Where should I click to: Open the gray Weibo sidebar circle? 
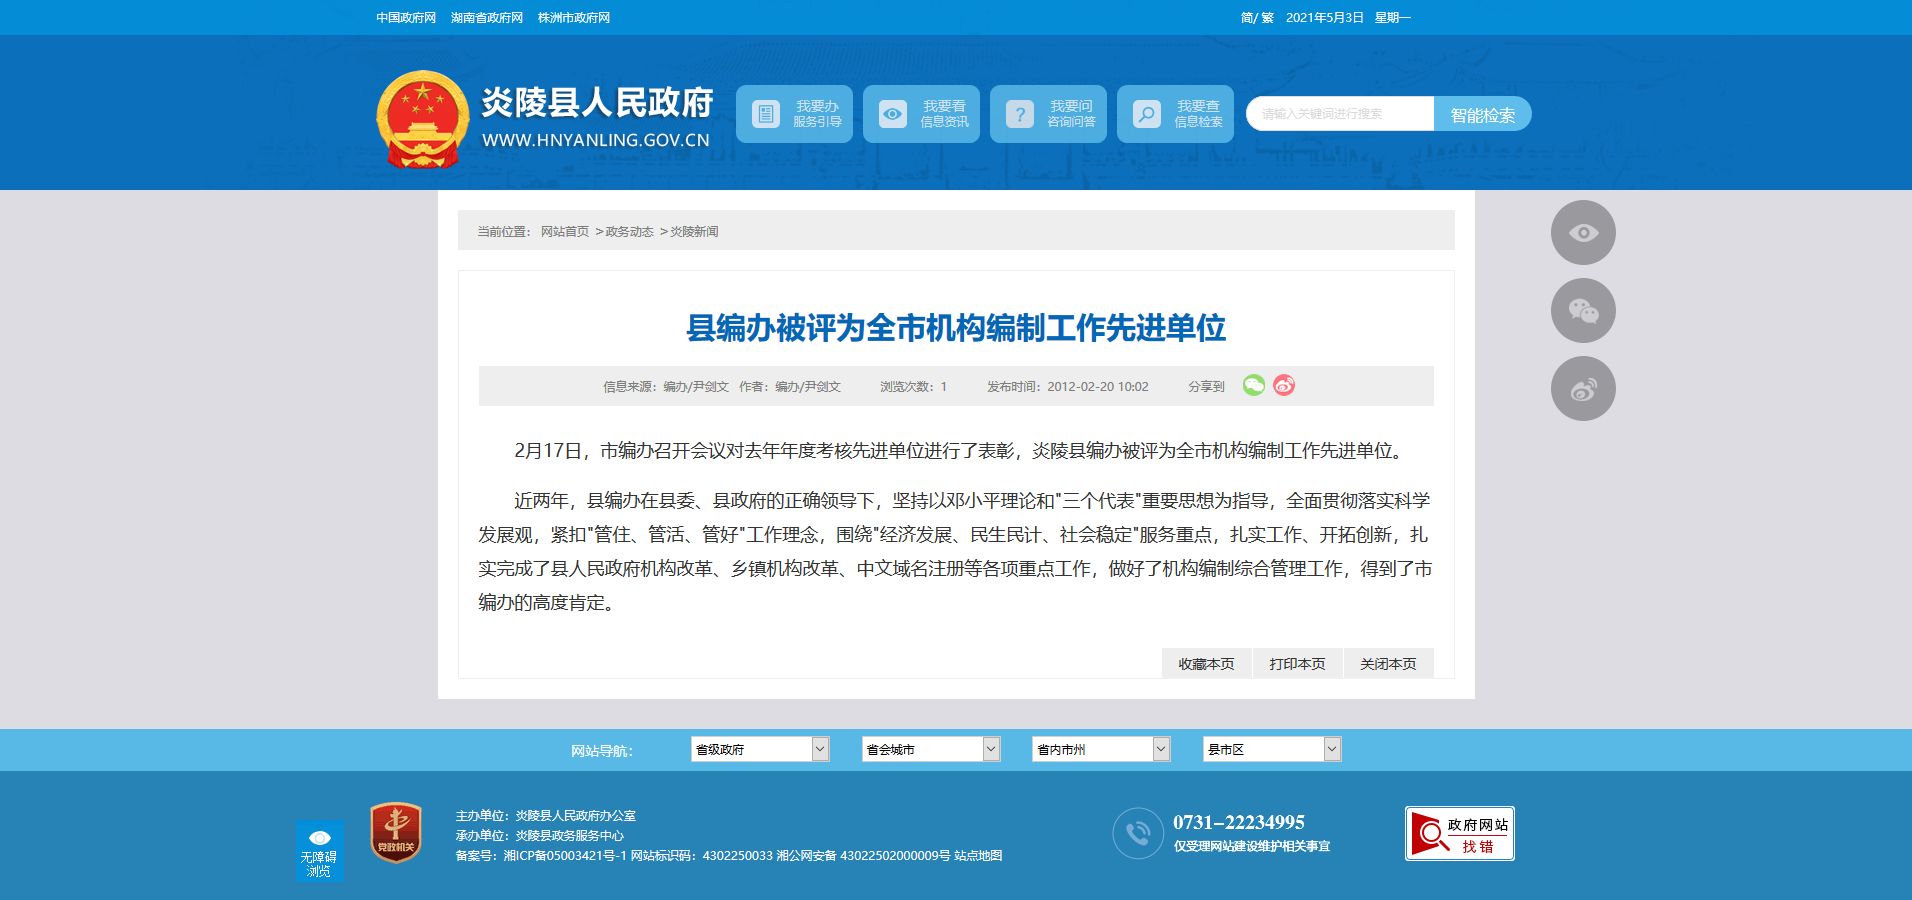[1583, 389]
